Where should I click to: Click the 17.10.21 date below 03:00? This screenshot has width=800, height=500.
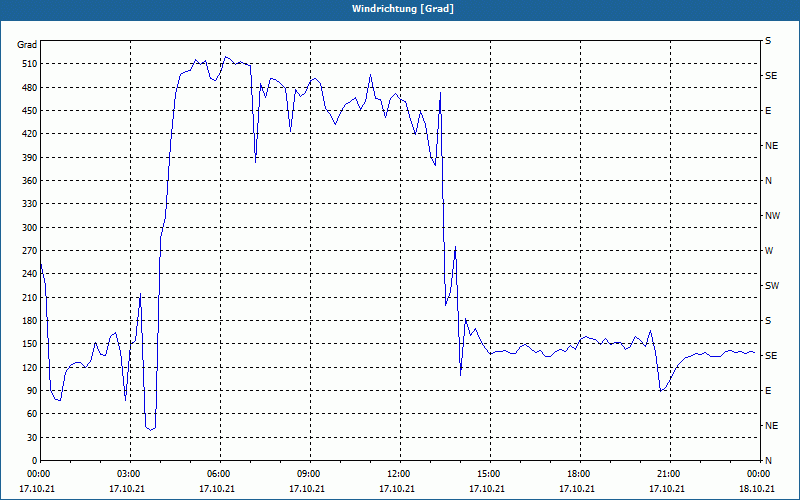click(x=127, y=489)
